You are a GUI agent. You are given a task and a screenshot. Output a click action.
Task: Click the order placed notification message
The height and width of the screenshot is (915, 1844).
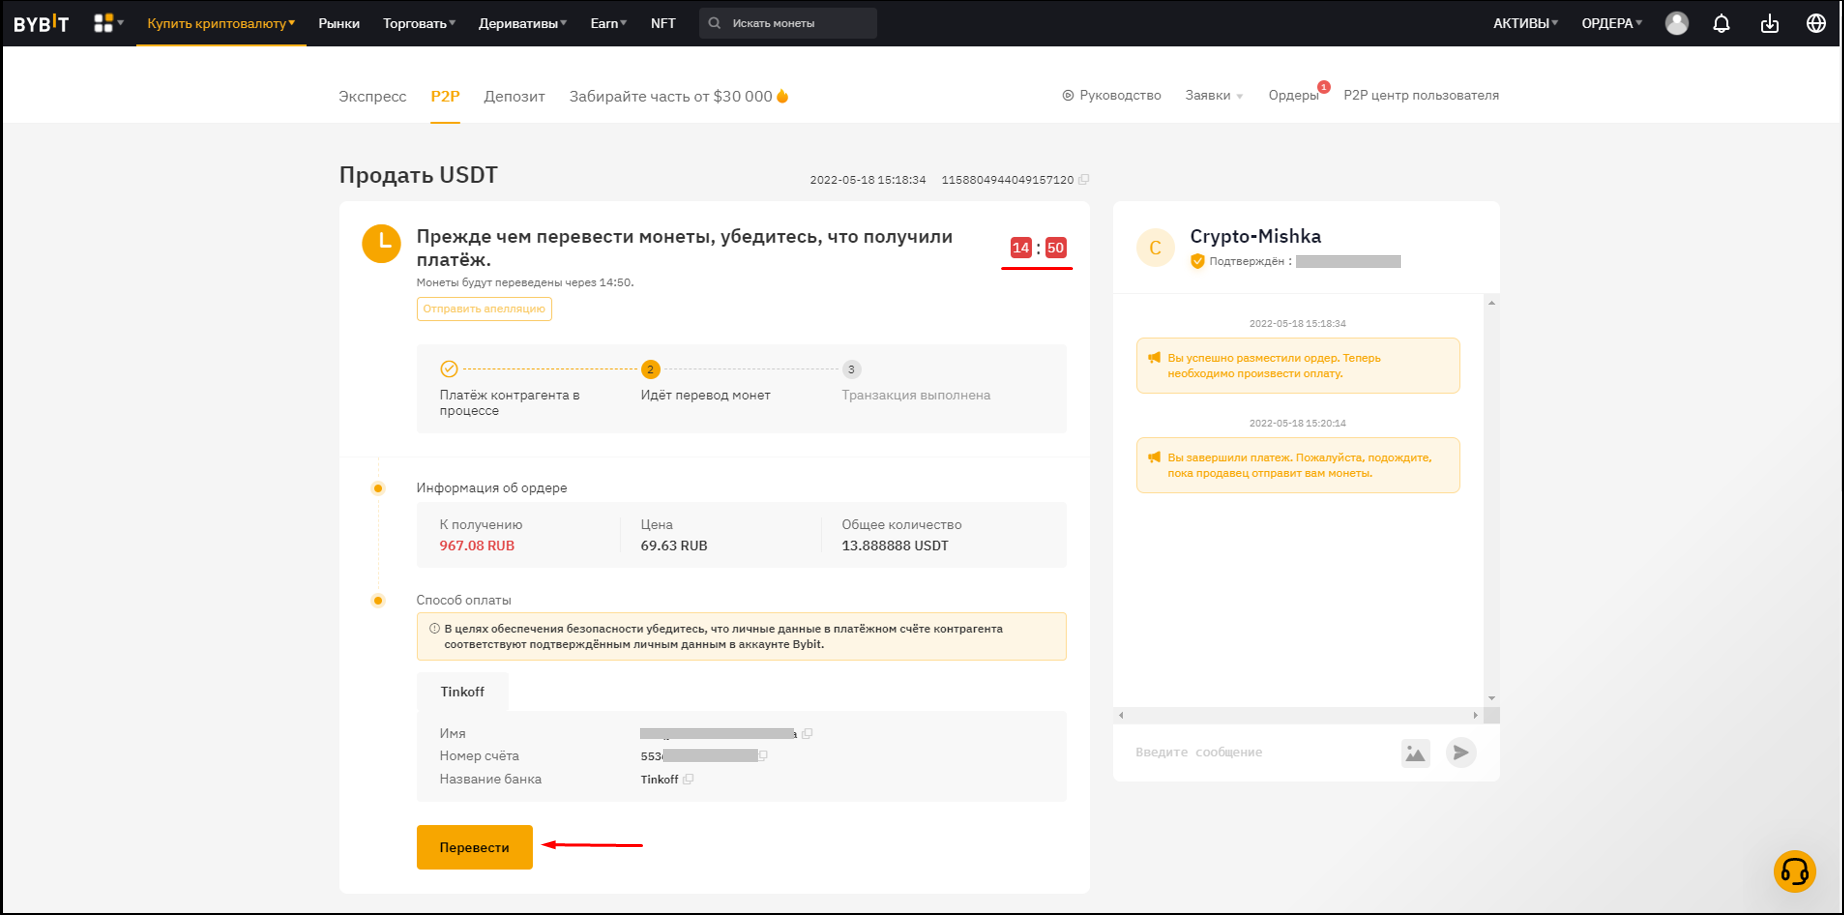pyautogui.click(x=1298, y=366)
